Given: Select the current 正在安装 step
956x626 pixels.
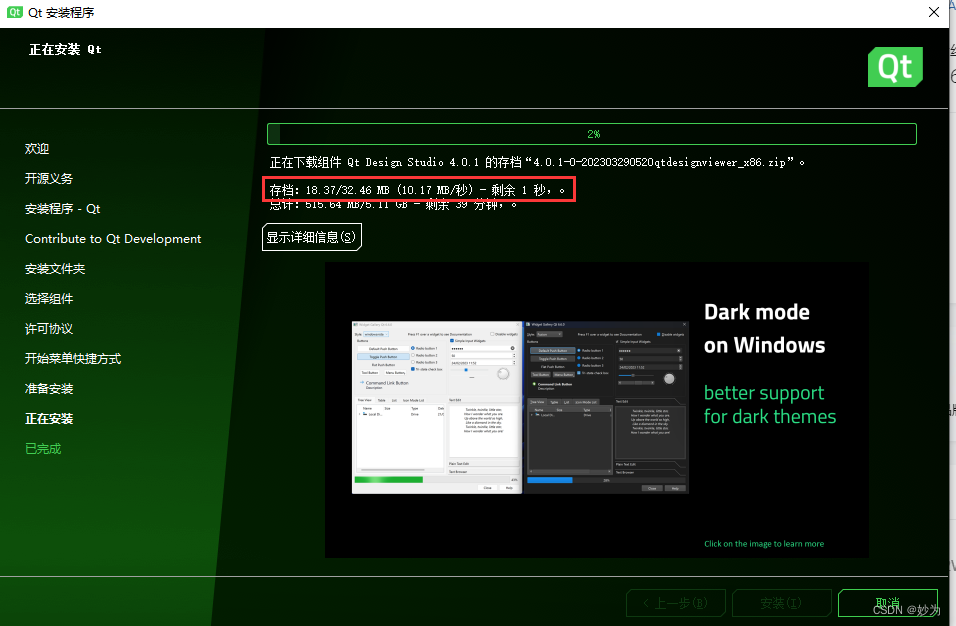Looking at the screenshot, I should point(49,419).
